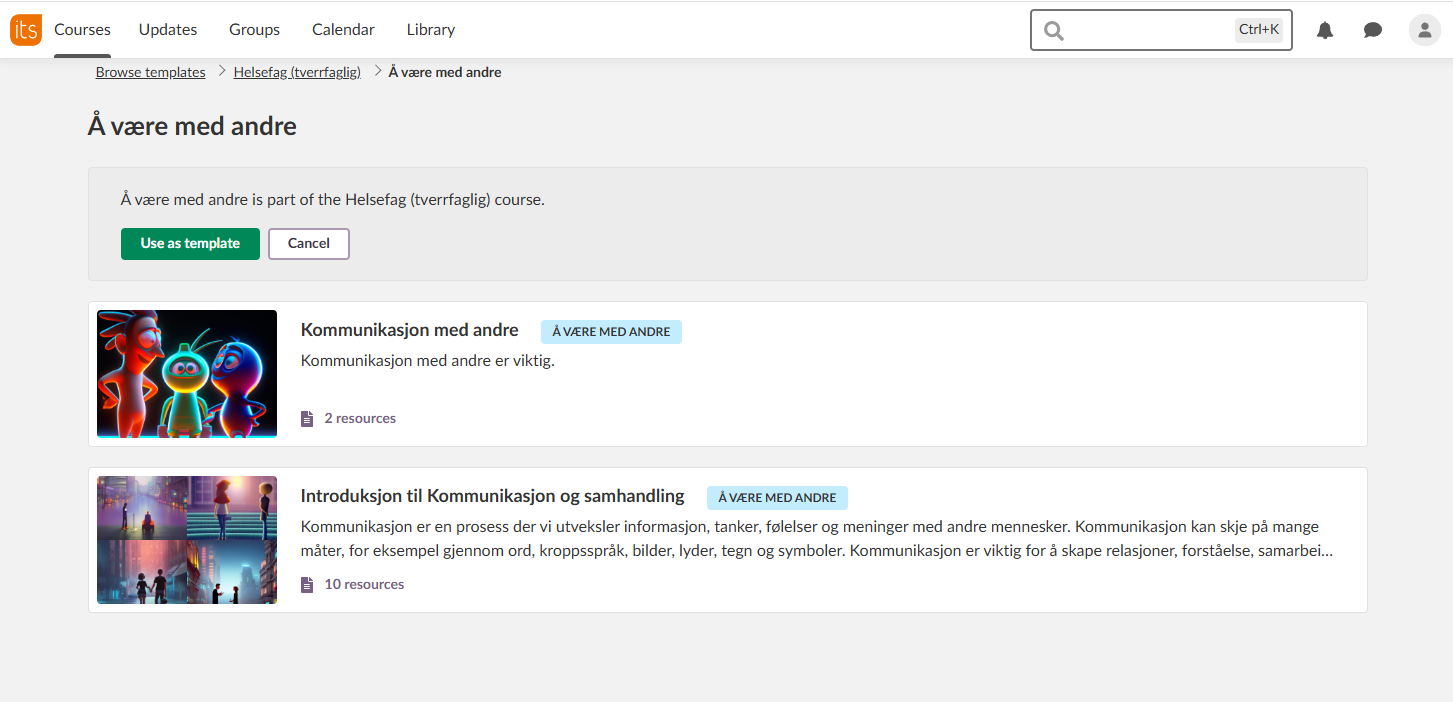Click document icon beside 2 resources
This screenshot has height=702, width=1453.
(x=308, y=419)
